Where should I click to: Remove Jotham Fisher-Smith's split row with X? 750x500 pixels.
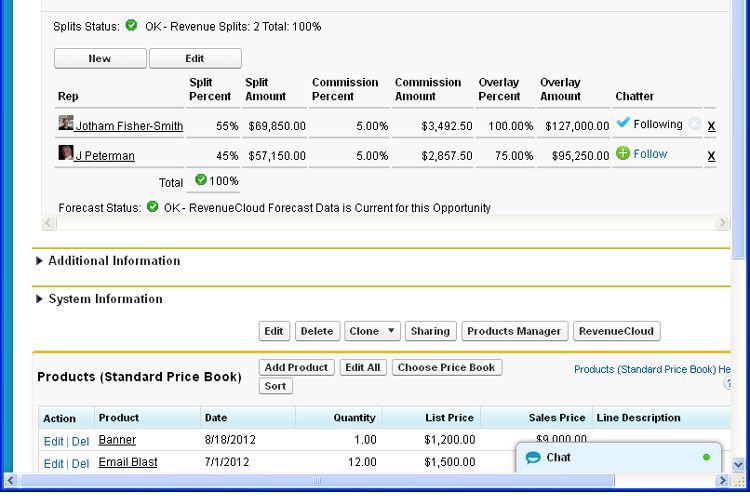[x=711, y=126]
